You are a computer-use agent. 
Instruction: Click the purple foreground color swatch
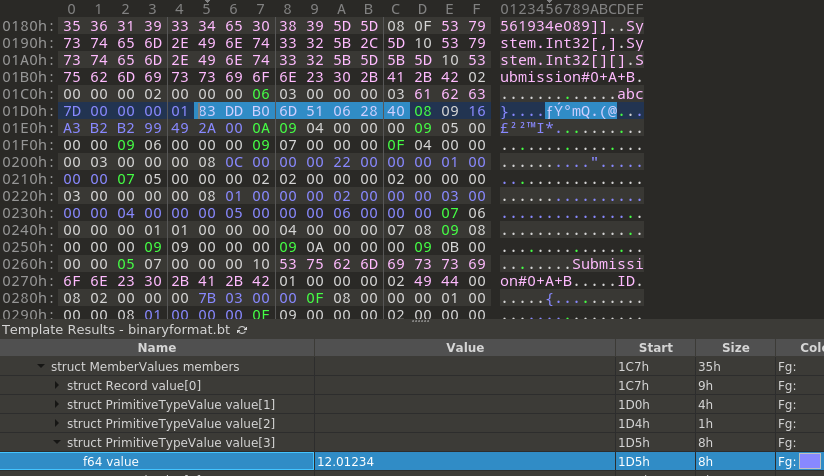[x=810, y=461]
